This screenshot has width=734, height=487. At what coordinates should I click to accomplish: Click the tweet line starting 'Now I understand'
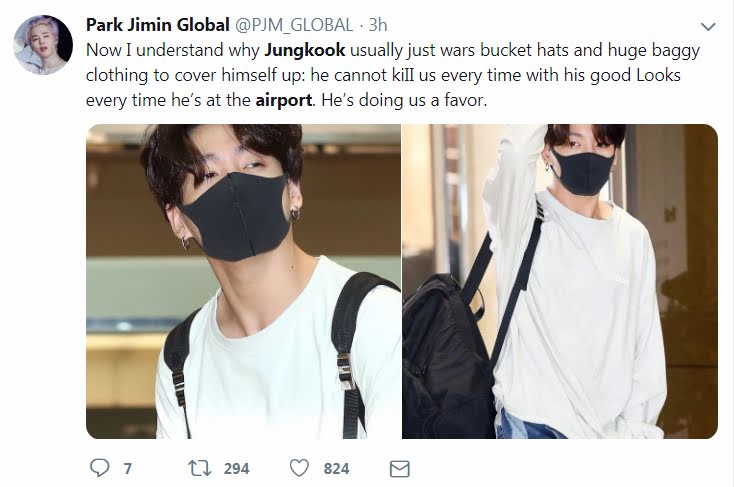click(x=393, y=50)
